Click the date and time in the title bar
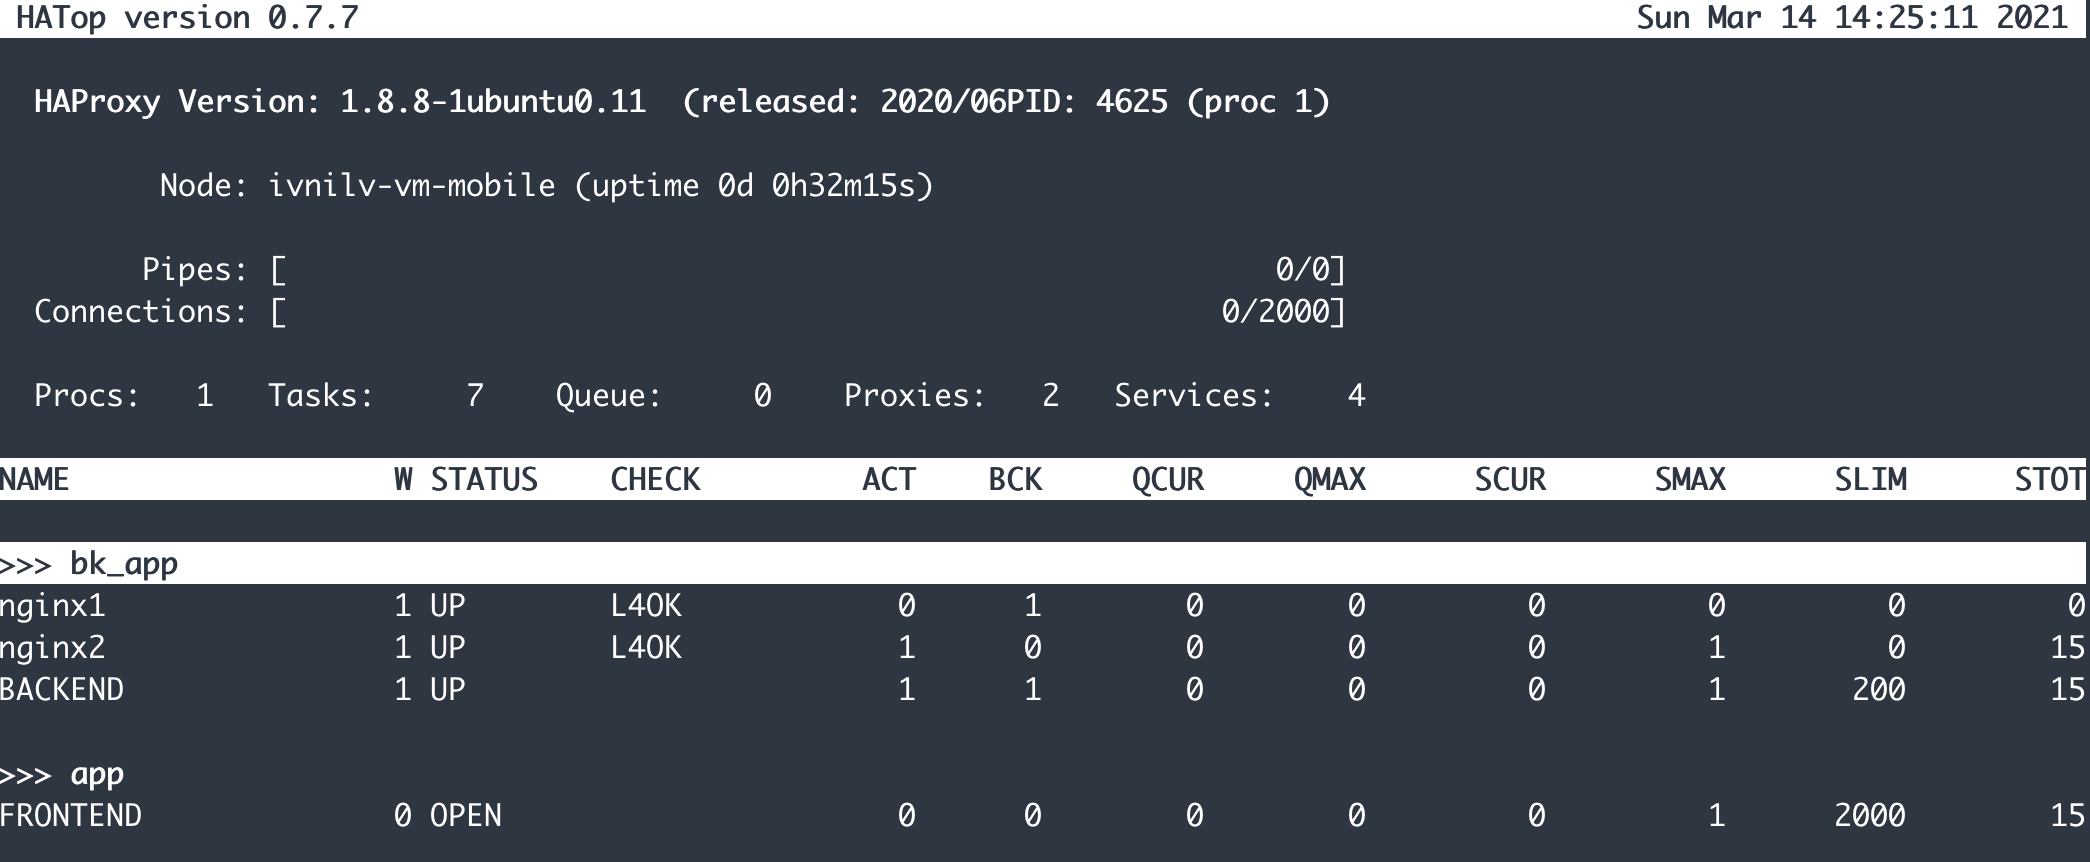 (x=1852, y=18)
